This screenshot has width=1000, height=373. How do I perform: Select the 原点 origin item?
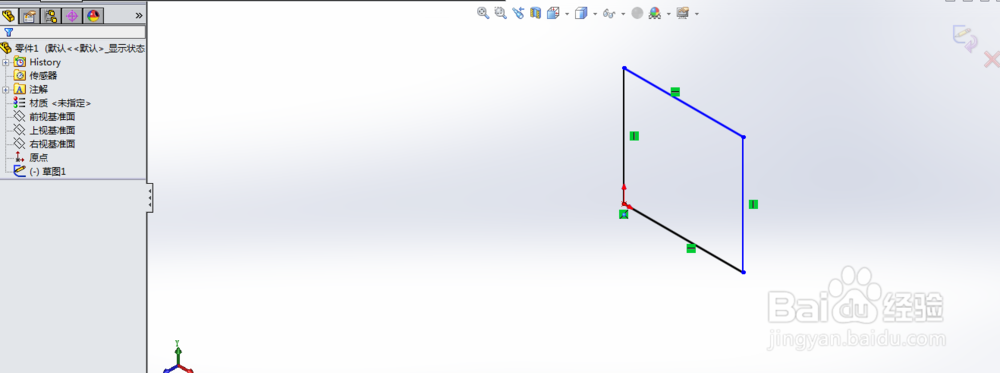point(38,157)
